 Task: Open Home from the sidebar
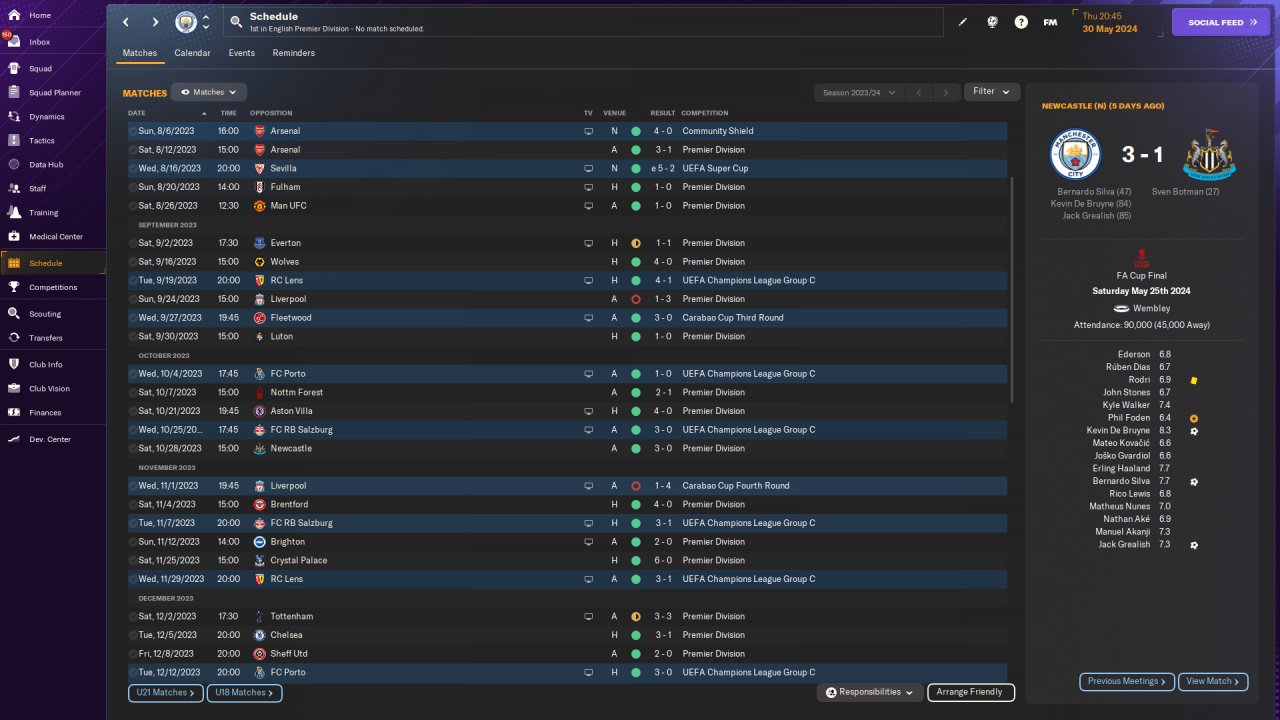(40, 16)
